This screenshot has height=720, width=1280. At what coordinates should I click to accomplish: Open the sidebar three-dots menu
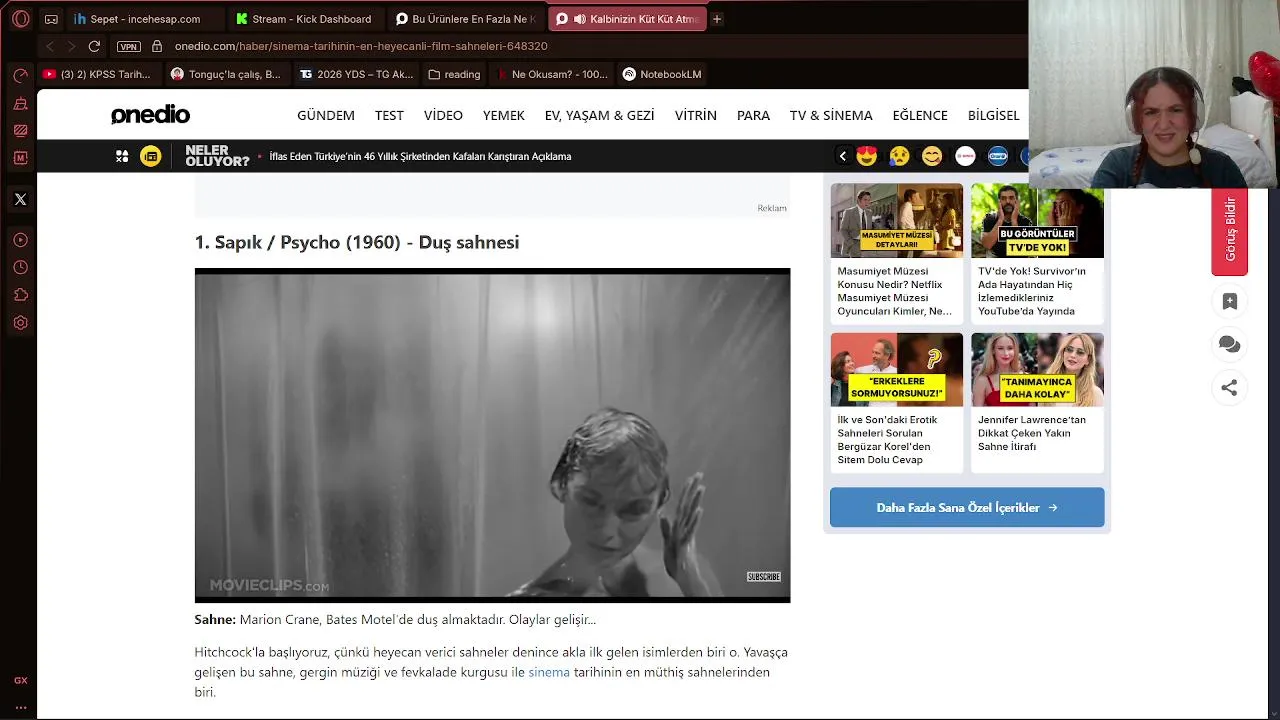click(20, 707)
